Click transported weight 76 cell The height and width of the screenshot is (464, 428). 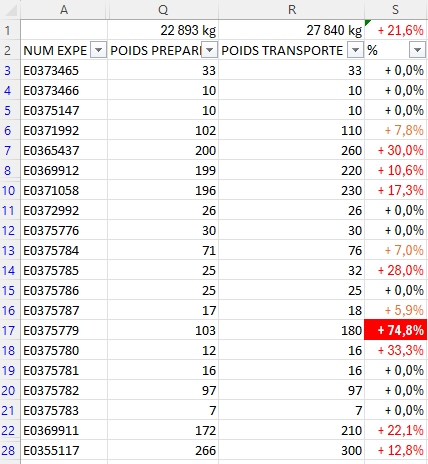click(x=291, y=251)
